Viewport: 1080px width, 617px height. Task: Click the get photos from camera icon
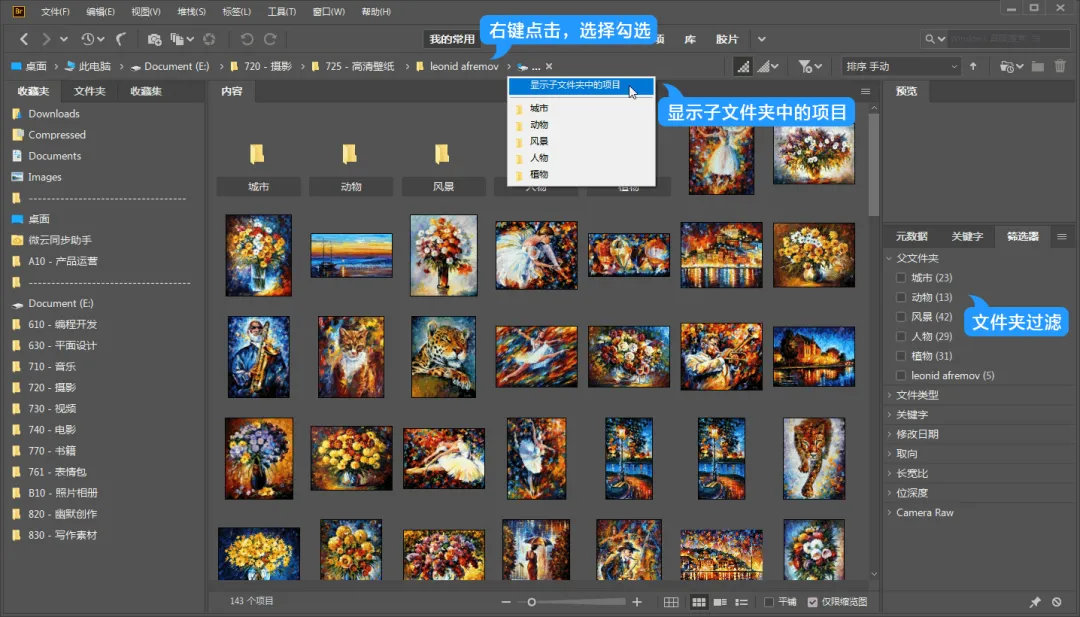[x=154, y=39]
